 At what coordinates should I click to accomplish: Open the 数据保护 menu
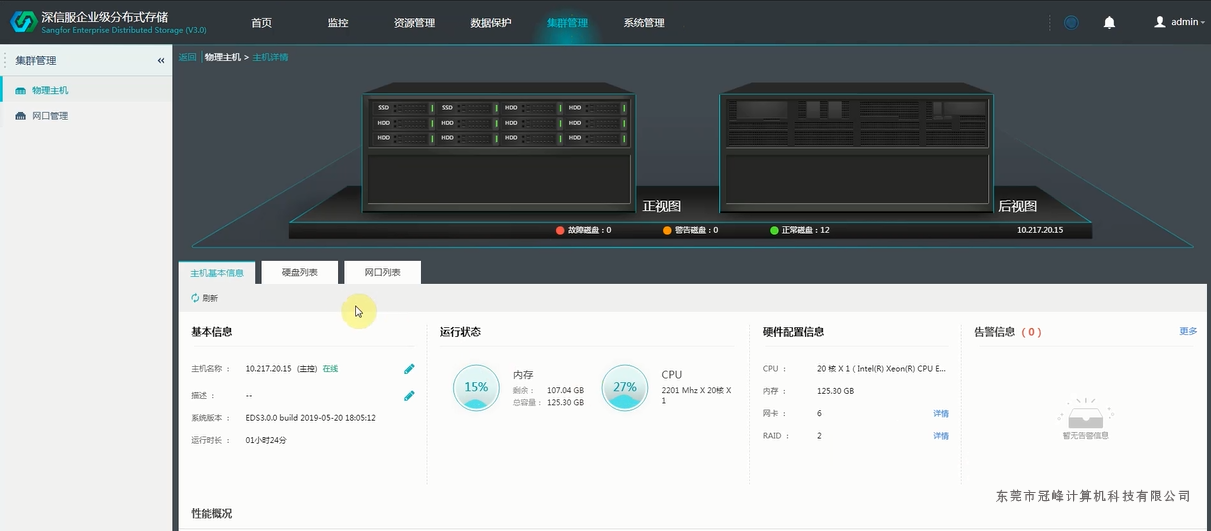[x=491, y=22]
